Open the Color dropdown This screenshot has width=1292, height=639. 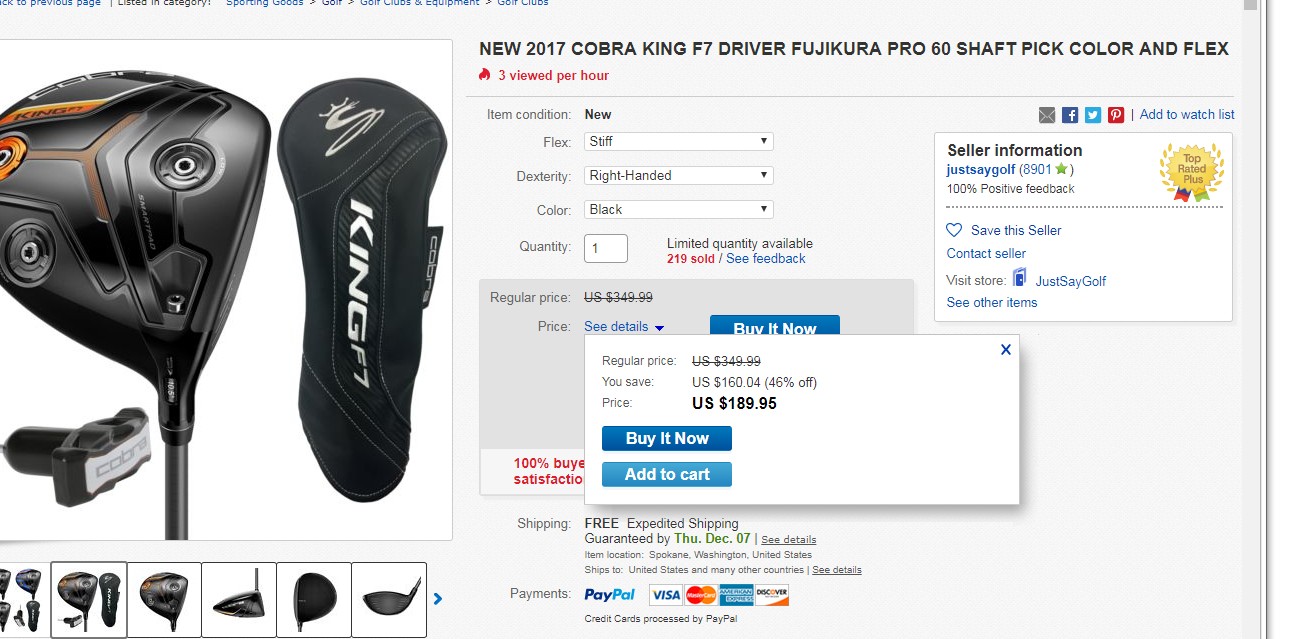coord(679,210)
